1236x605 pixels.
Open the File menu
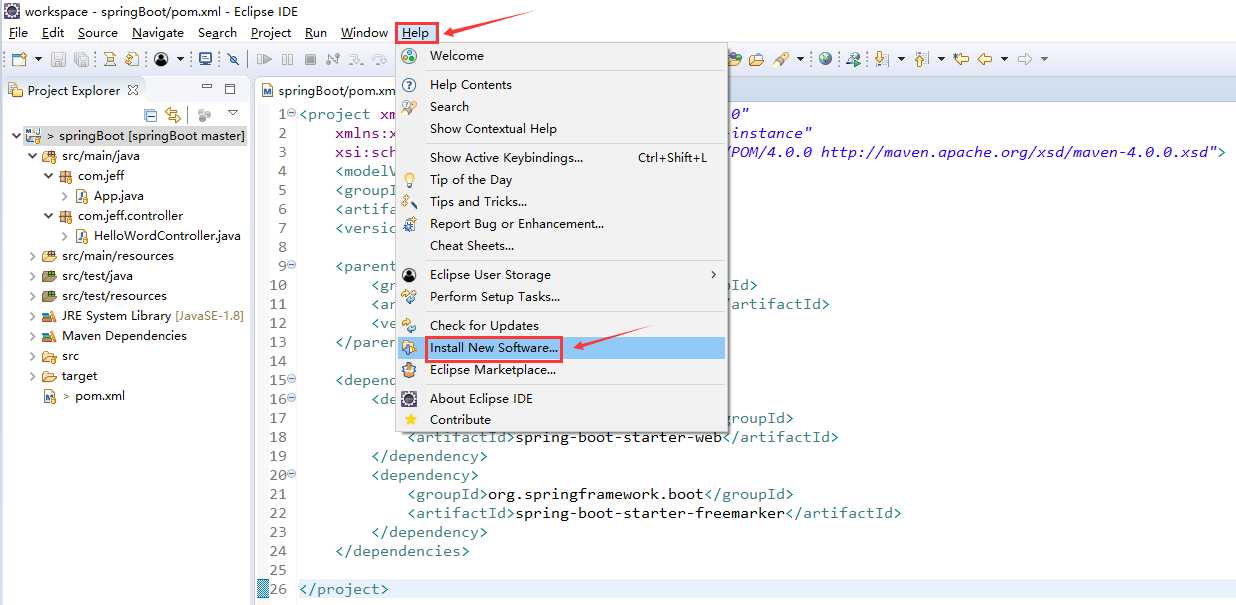18,33
